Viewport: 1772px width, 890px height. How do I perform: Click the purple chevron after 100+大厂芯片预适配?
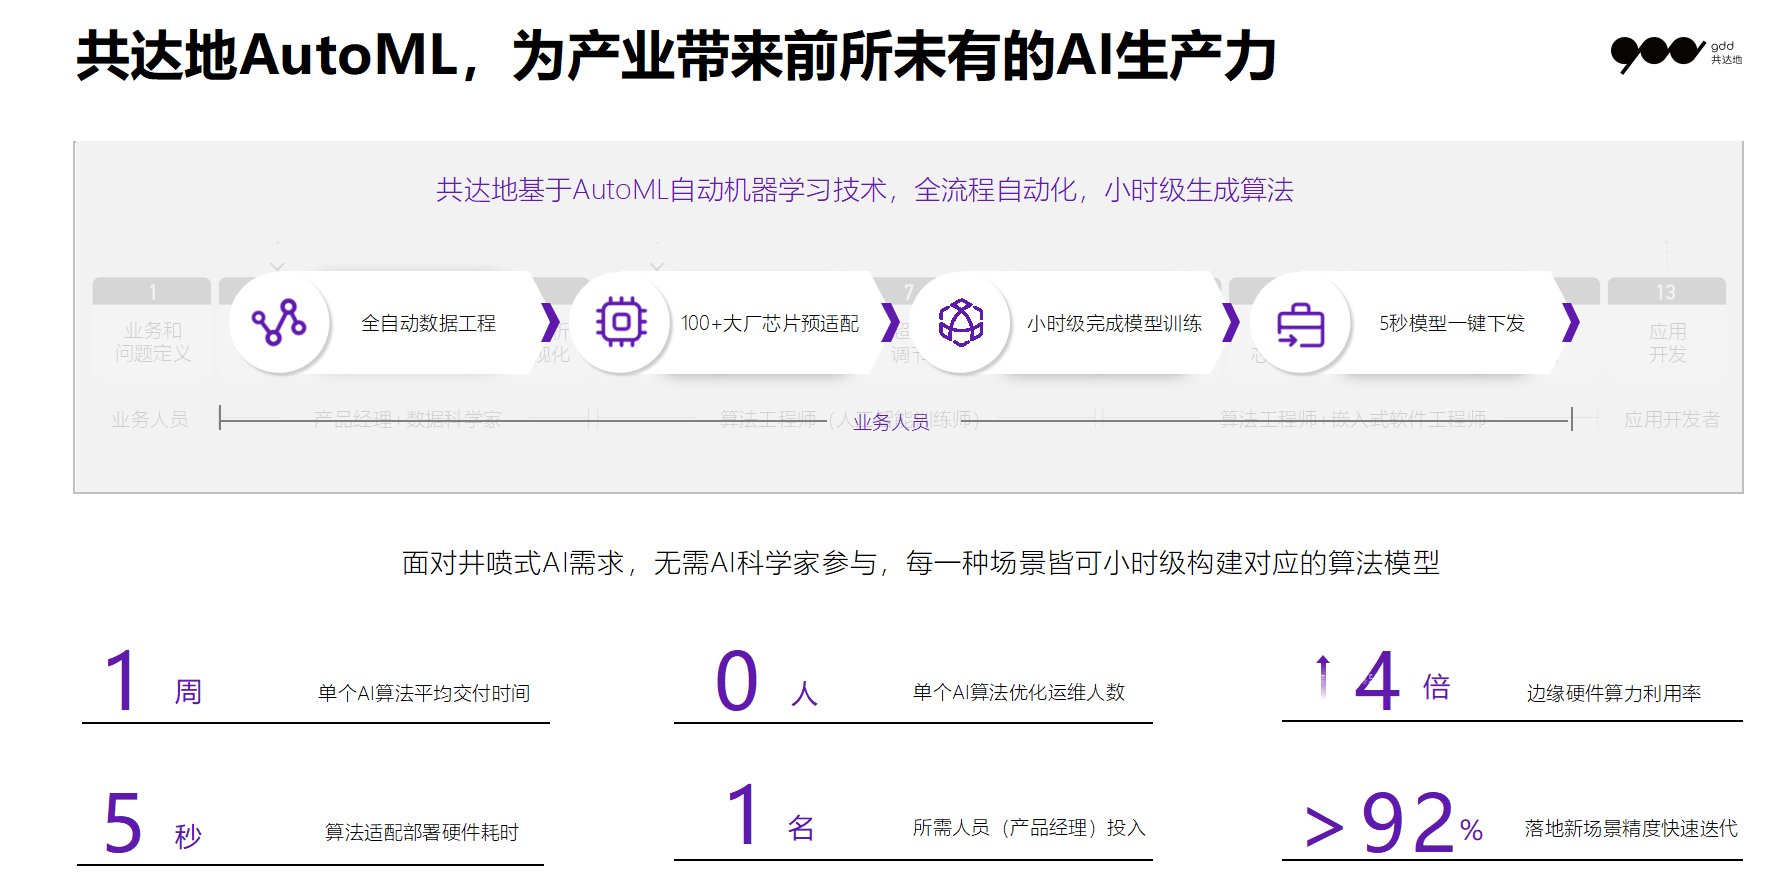(x=890, y=322)
